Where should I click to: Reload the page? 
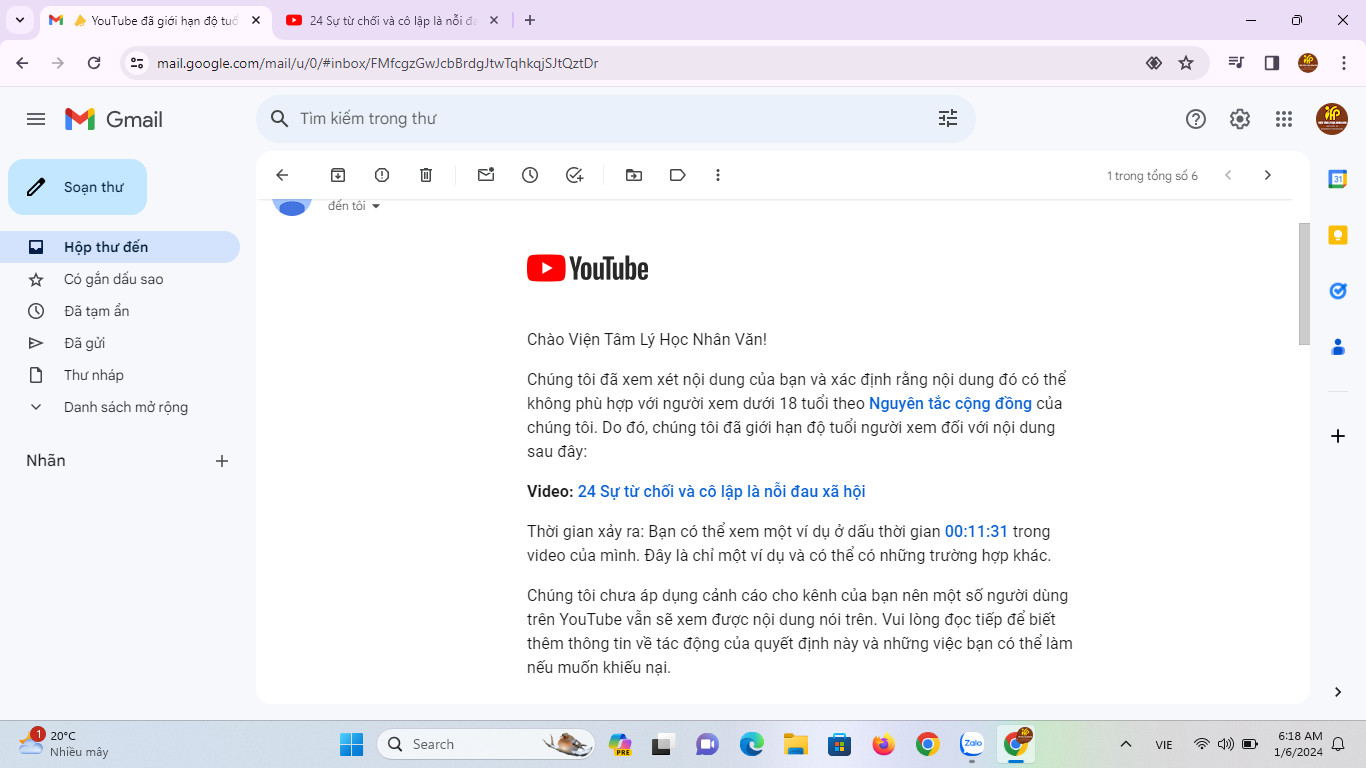click(94, 63)
